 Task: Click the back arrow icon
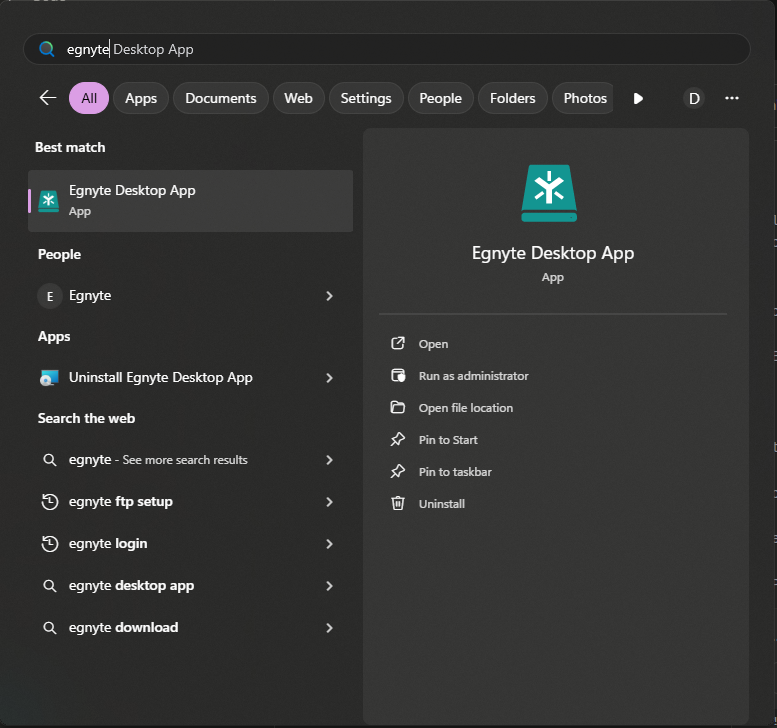pyautogui.click(x=48, y=98)
